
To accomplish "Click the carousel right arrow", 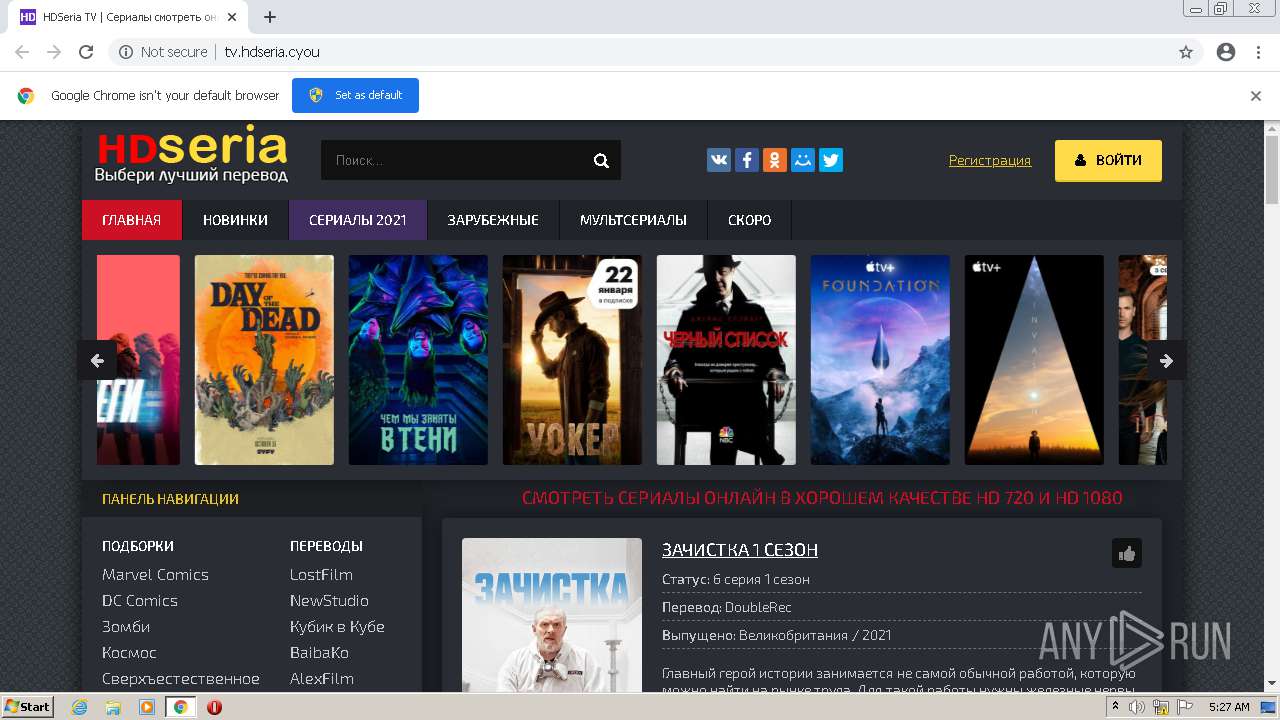I will pos(1166,361).
